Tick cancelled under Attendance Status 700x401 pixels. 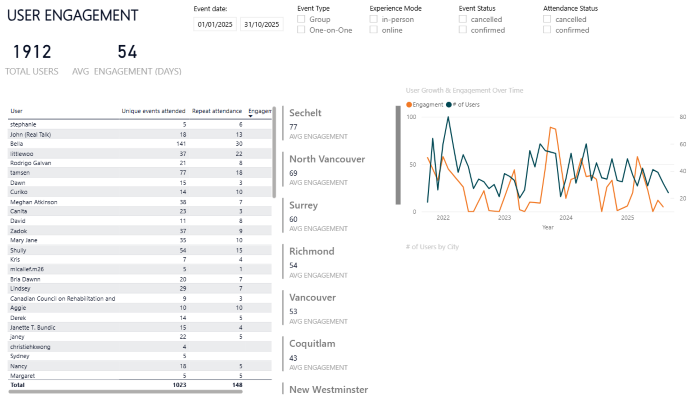548,20
